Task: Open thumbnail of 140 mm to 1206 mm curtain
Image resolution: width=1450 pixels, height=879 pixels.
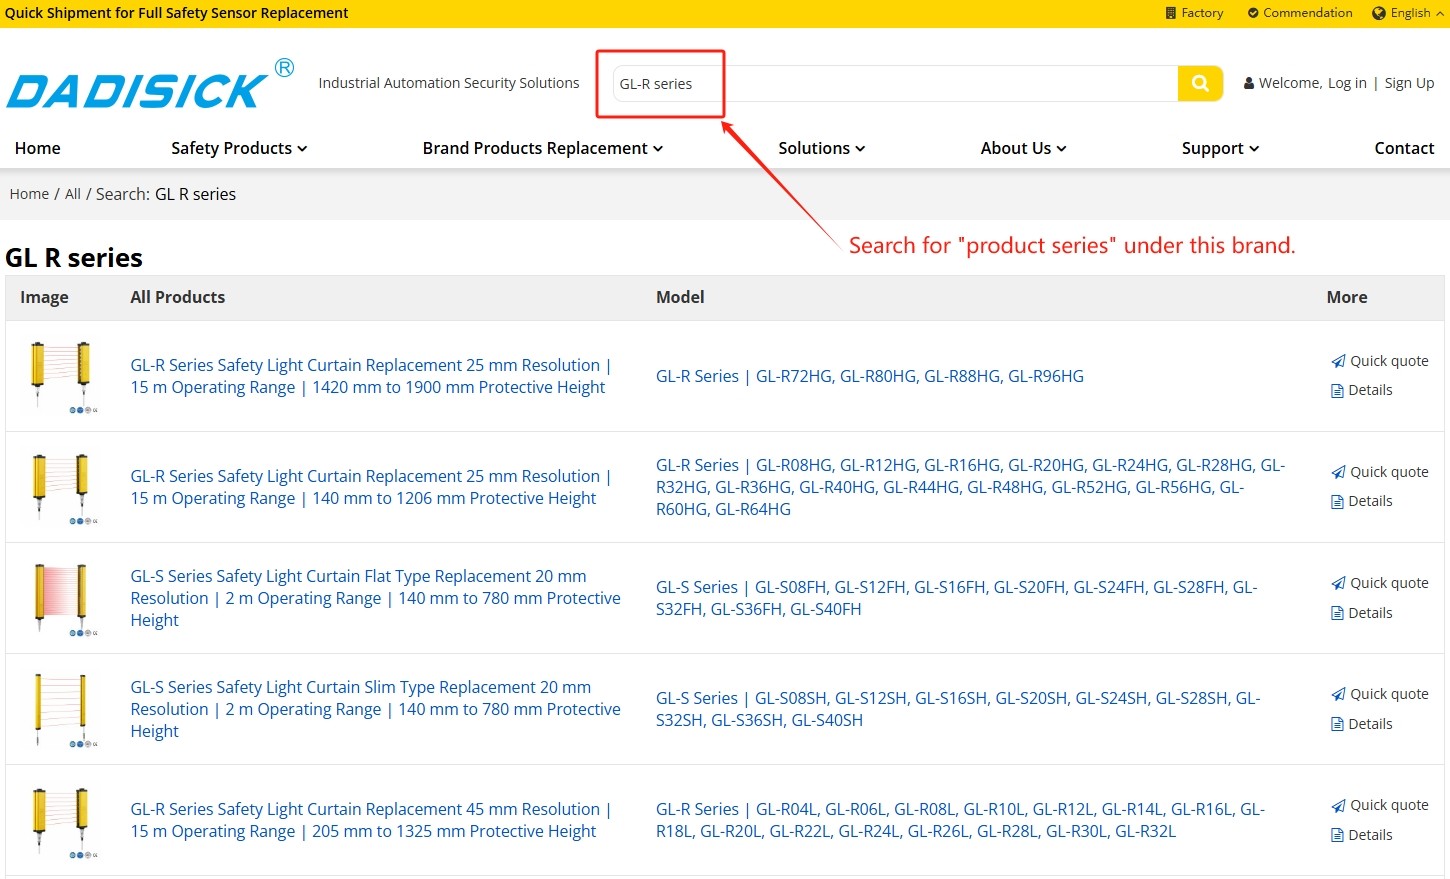Action: [62, 487]
